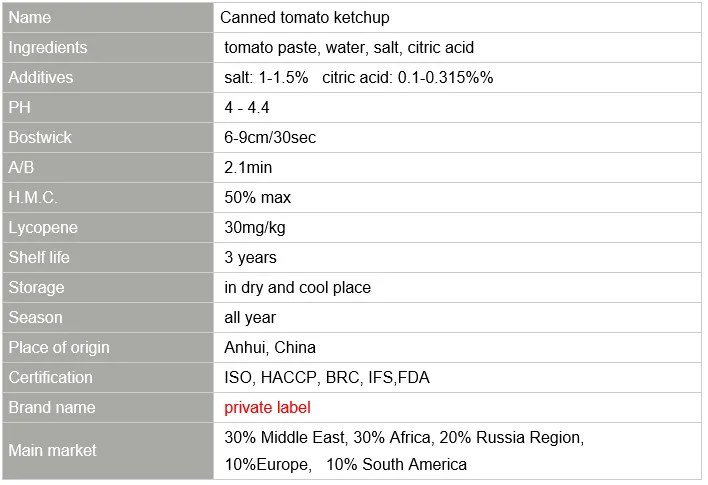Select the PH value '4 - 4.4'
The height and width of the screenshot is (485, 708).
pyautogui.click(x=247, y=107)
